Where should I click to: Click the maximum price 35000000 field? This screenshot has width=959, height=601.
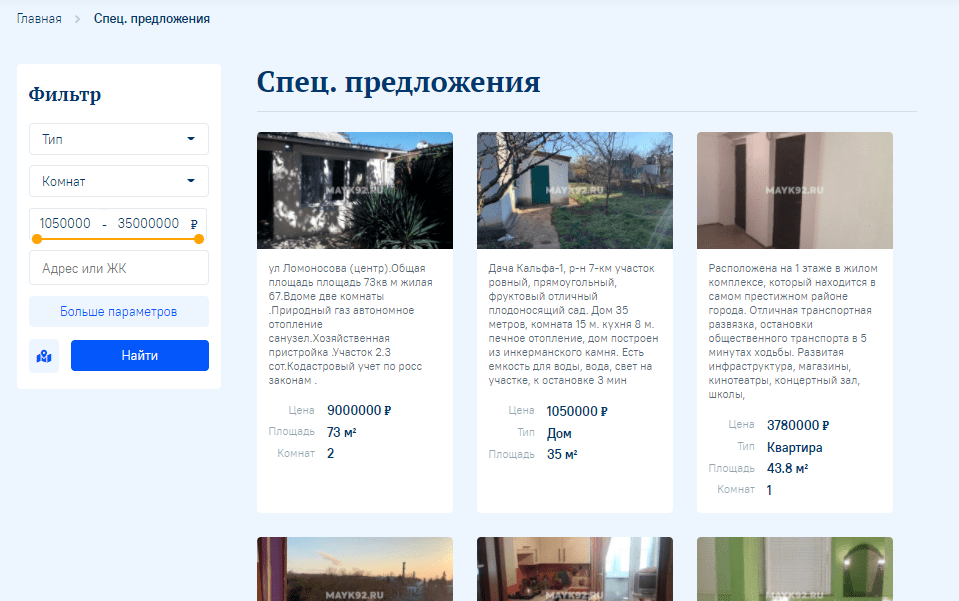click(148, 224)
